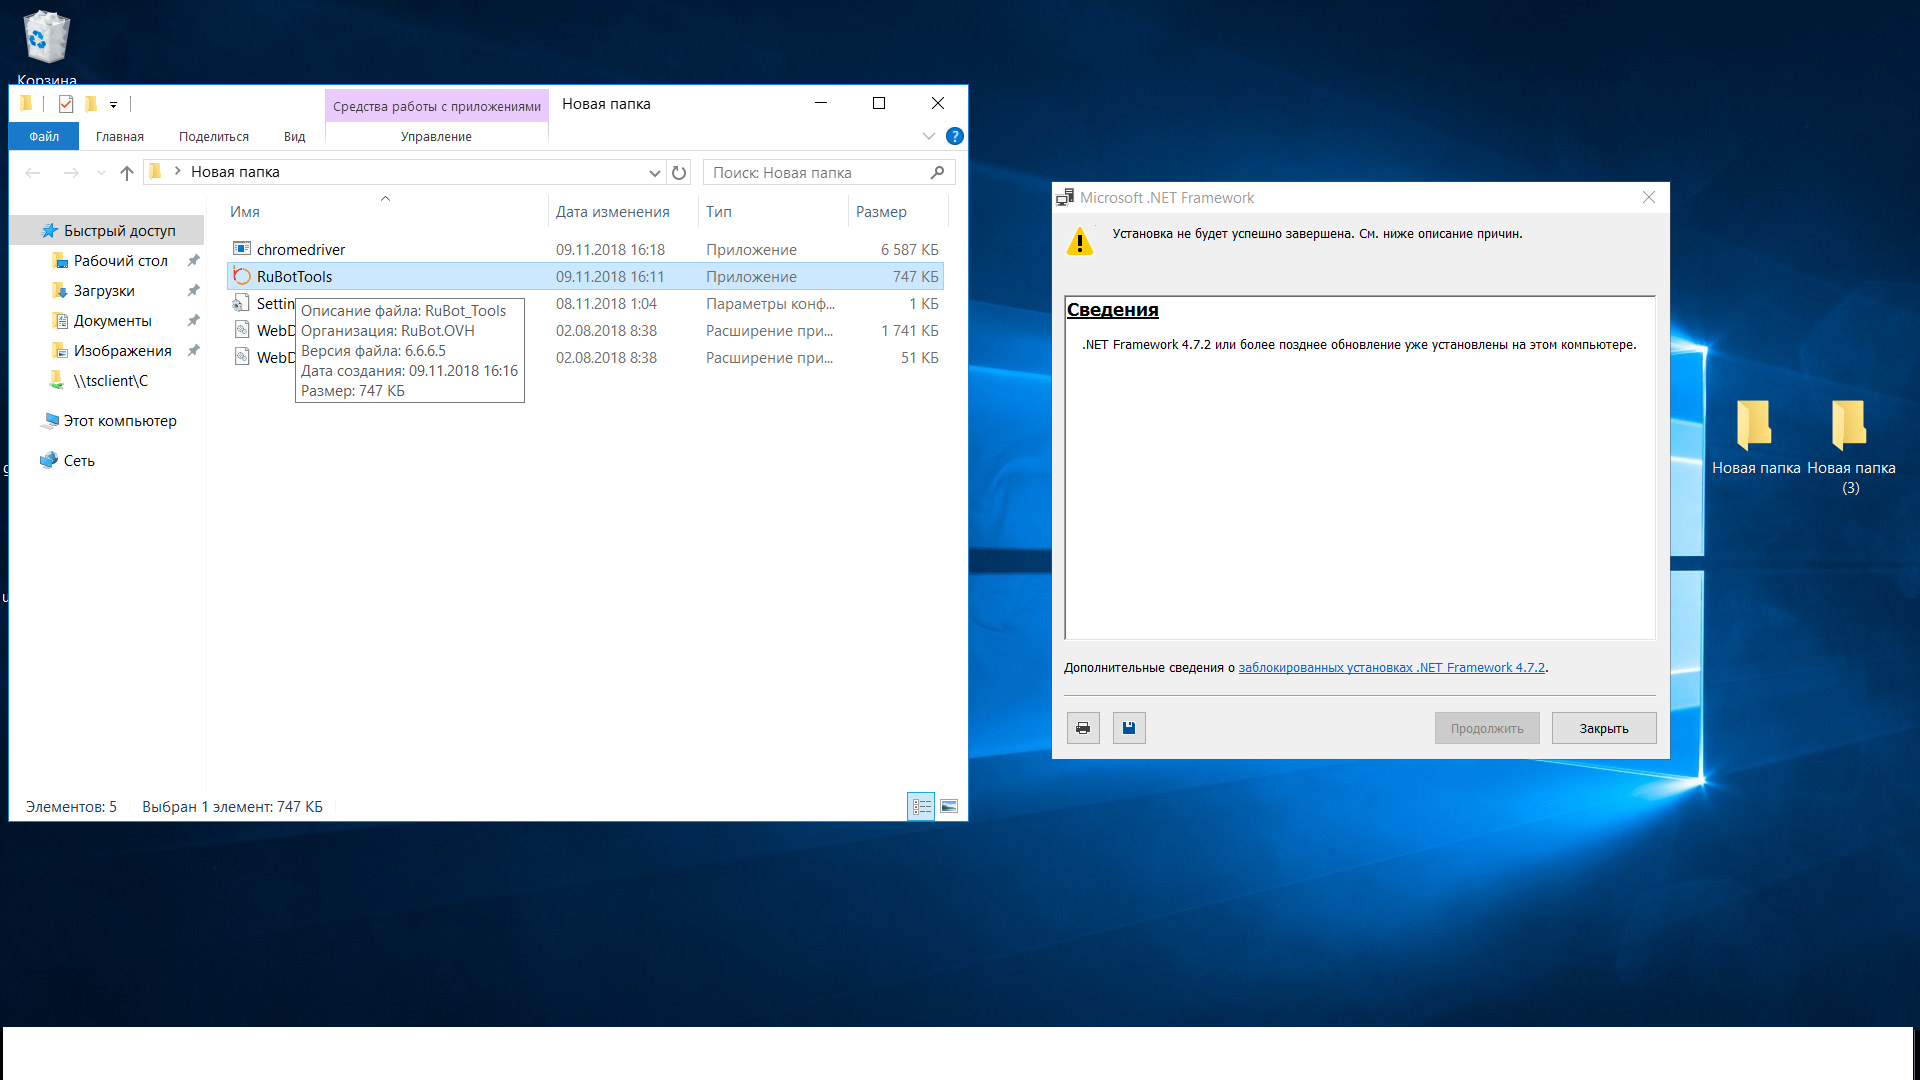
Task: Open the Файл menu tab
Action: (44, 136)
